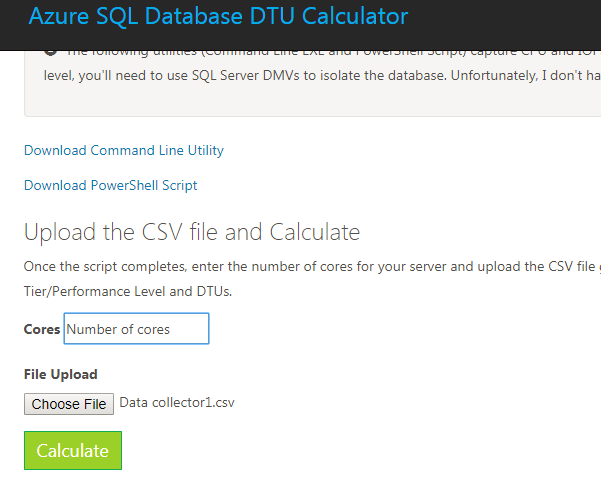The height and width of the screenshot is (479, 601).
Task: Click the File Upload label
Action: click(61, 374)
